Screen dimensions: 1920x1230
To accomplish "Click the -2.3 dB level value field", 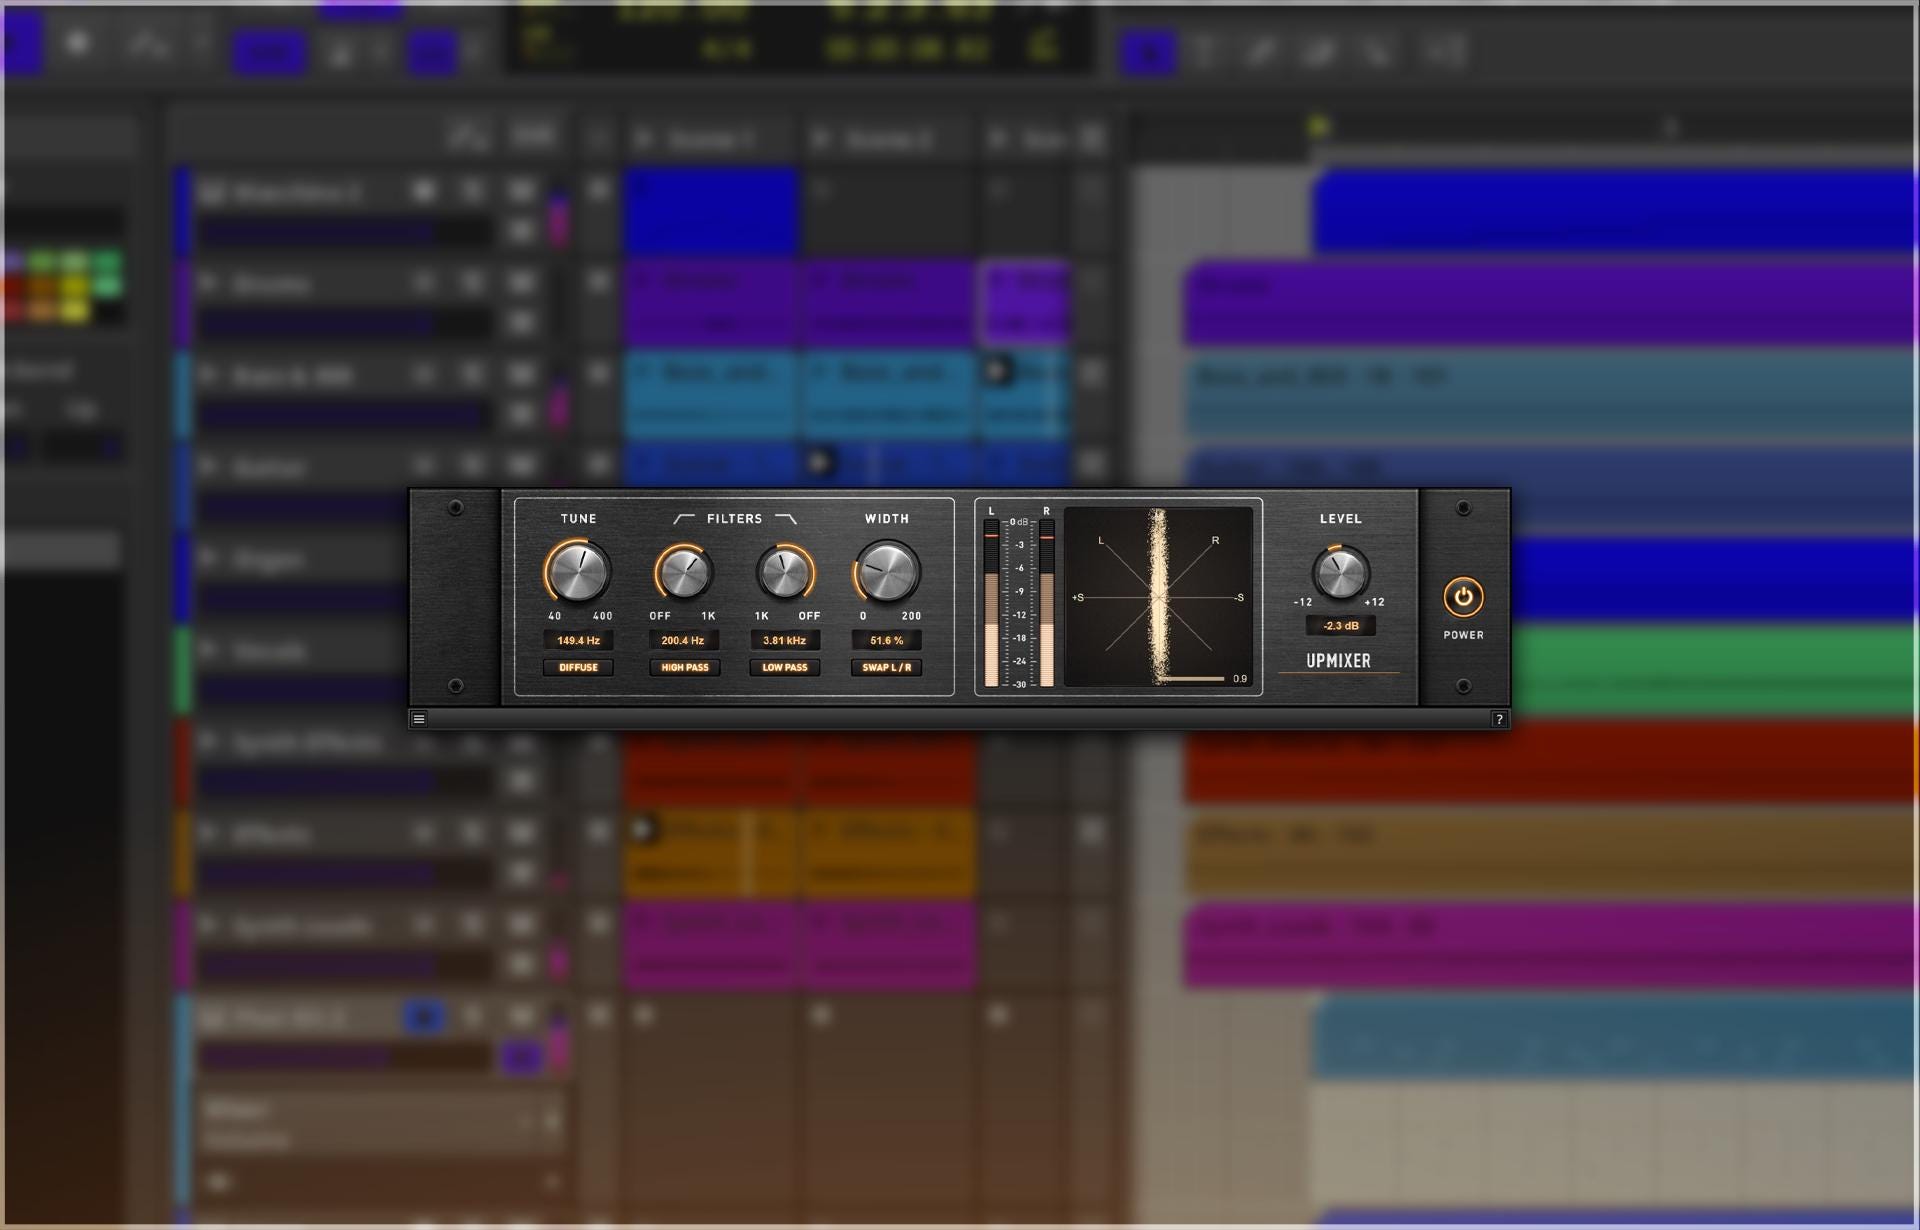I will tap(1340, 625).
